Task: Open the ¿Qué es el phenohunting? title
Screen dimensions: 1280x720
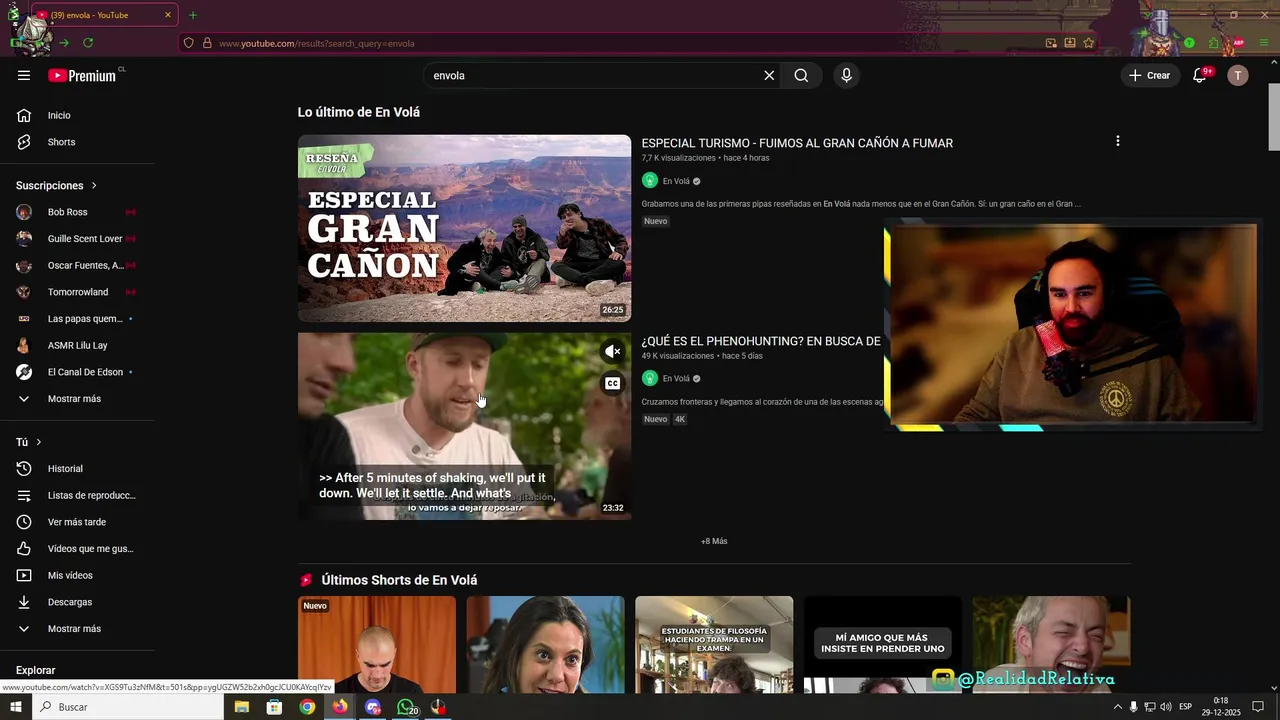Action: [x=761, y=341]
